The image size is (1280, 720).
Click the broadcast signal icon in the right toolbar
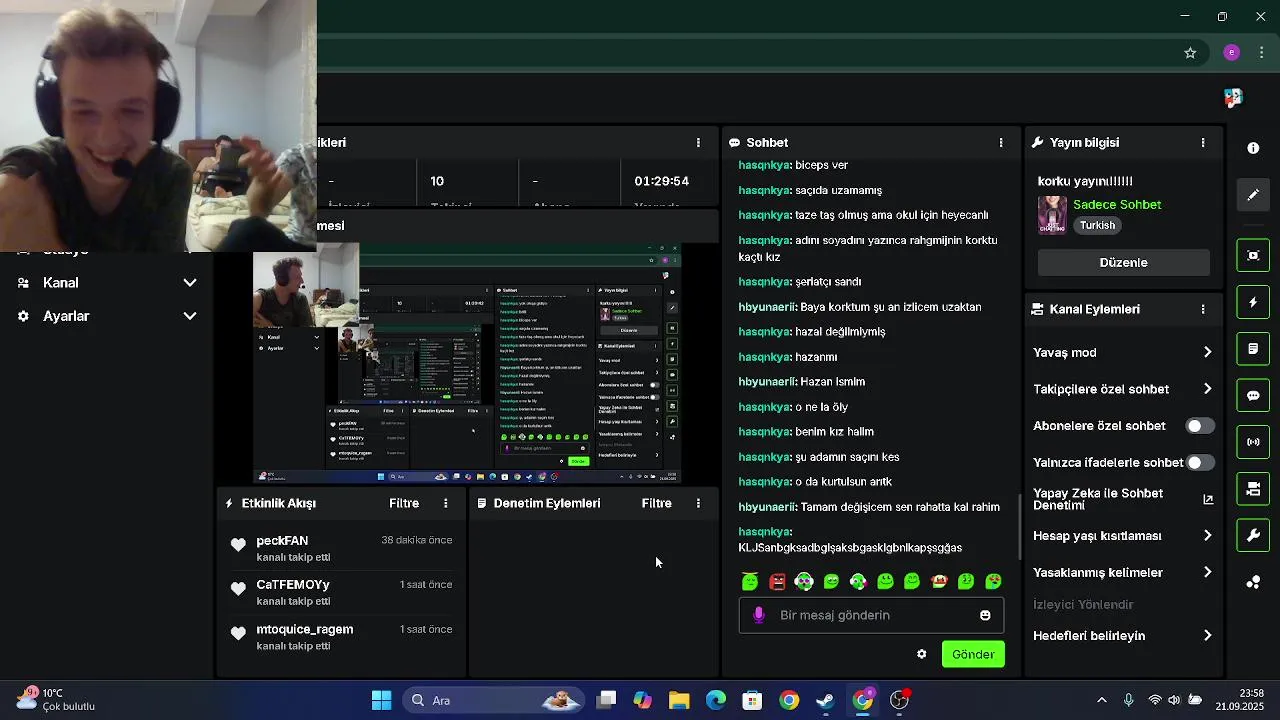1253,442
